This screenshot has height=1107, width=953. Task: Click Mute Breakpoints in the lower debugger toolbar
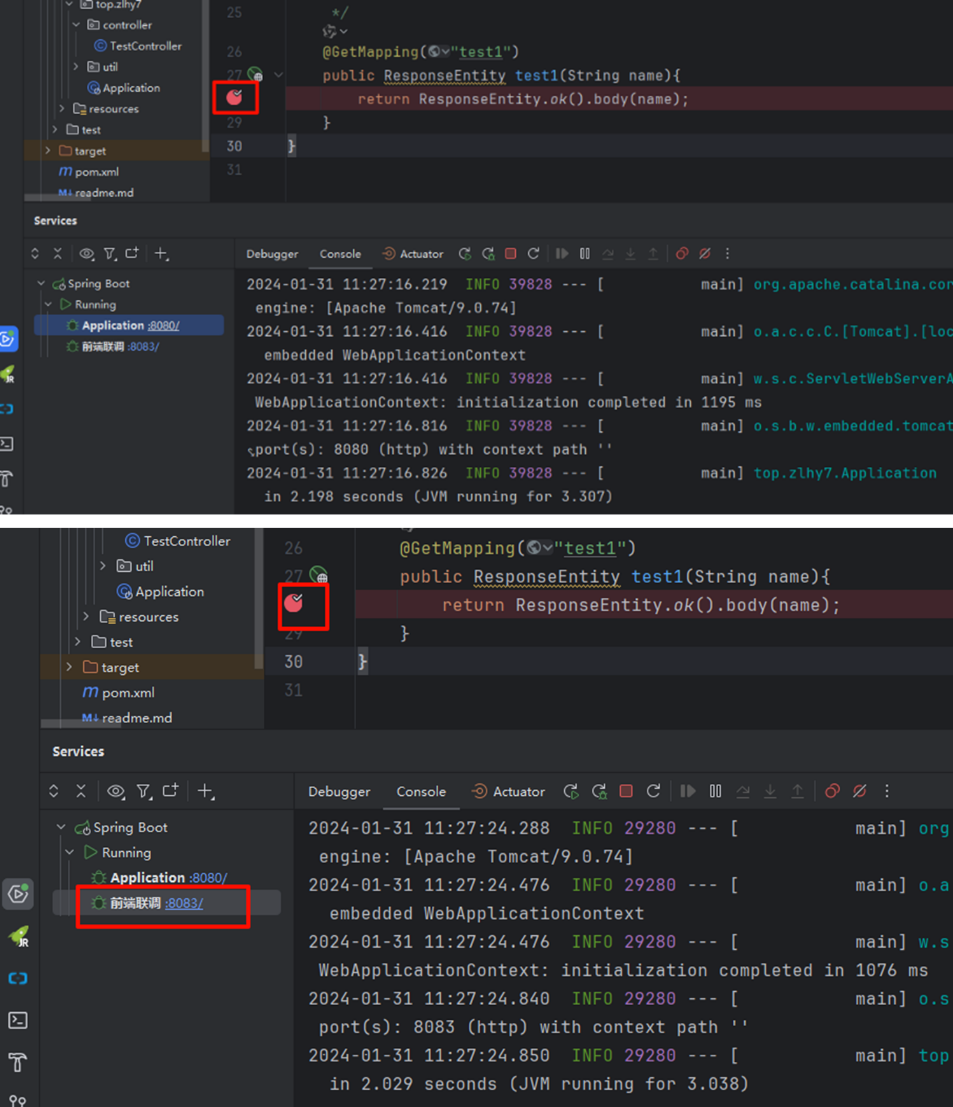click(859, 791)
